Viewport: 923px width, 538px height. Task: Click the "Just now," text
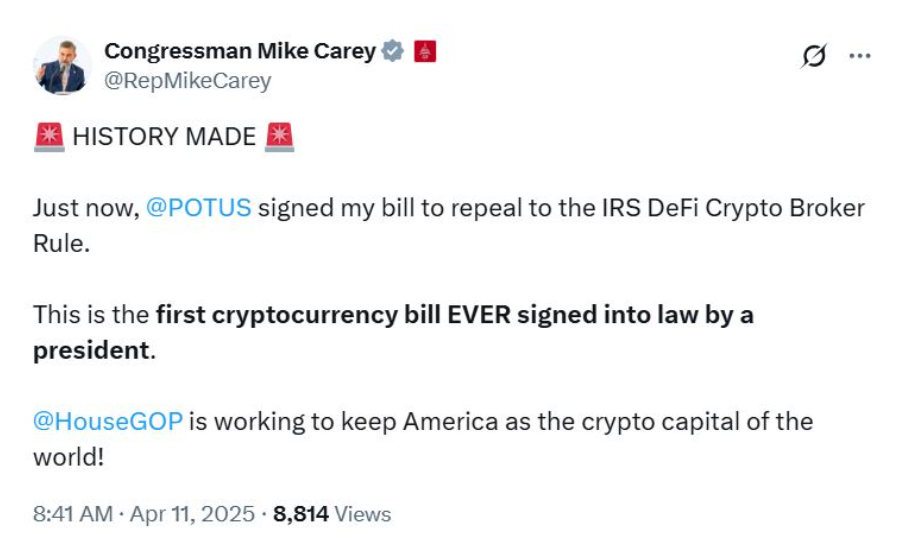(85, 208)
